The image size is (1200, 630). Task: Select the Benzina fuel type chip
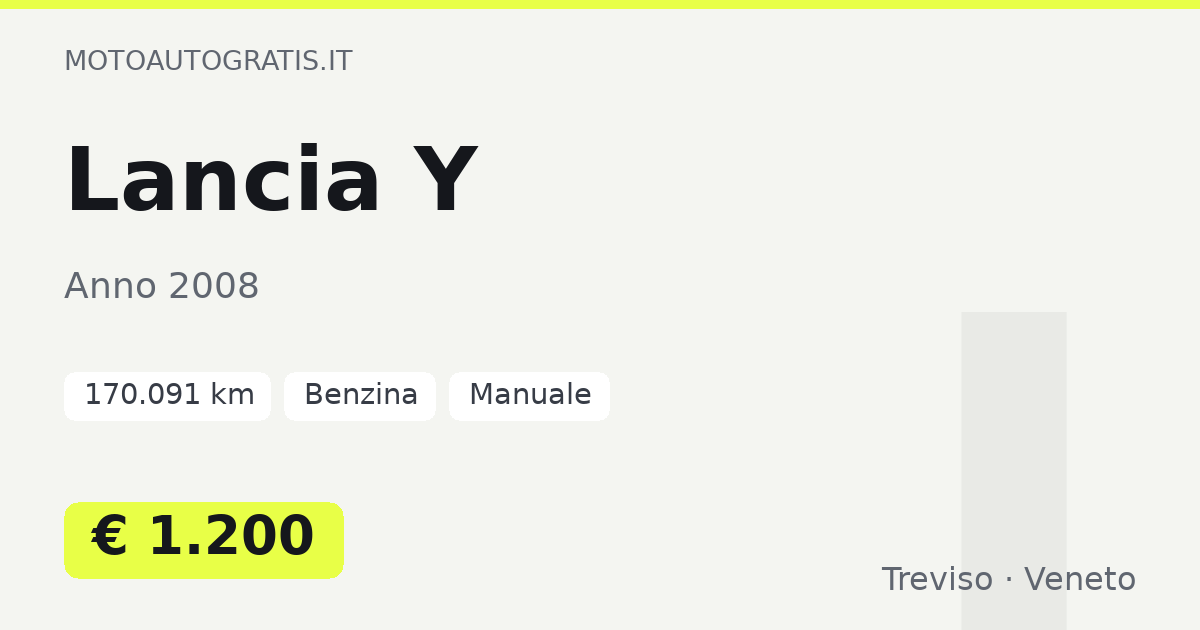point(360,396)
